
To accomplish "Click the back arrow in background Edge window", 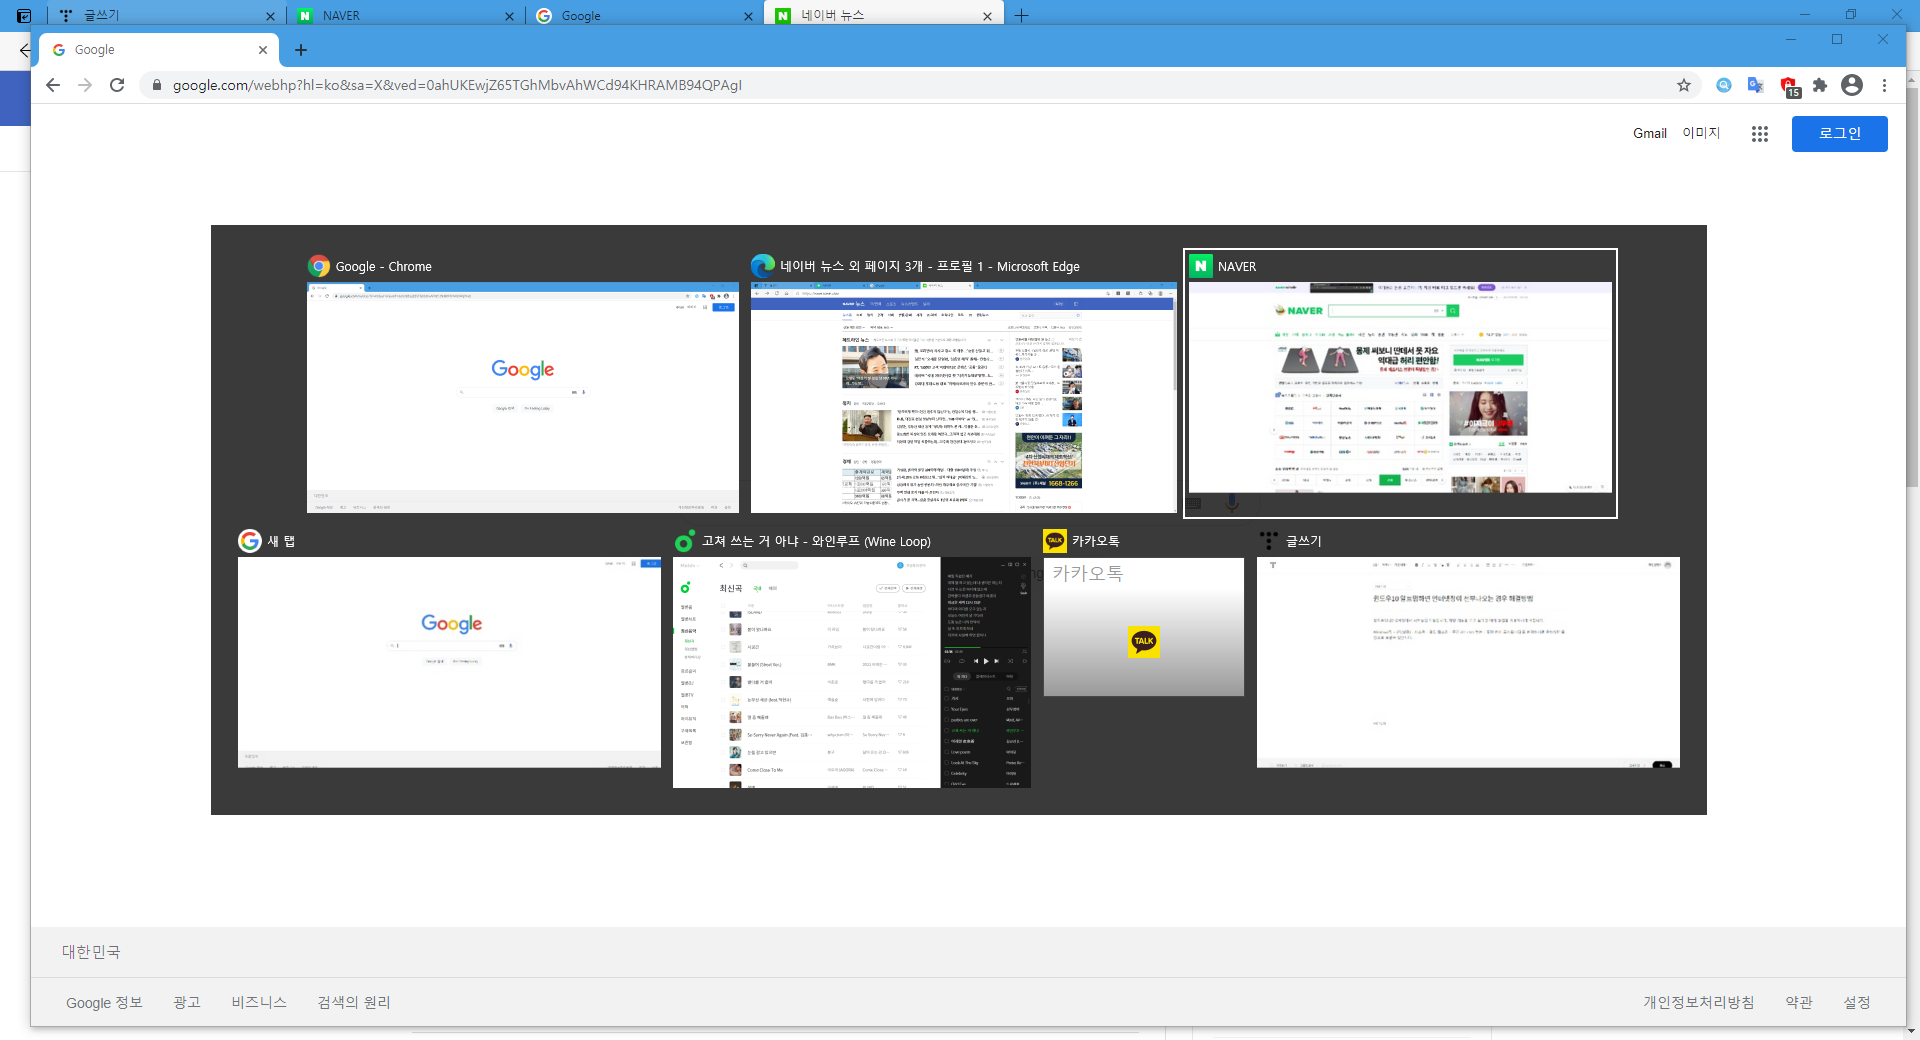I will [x=24, y=50].
